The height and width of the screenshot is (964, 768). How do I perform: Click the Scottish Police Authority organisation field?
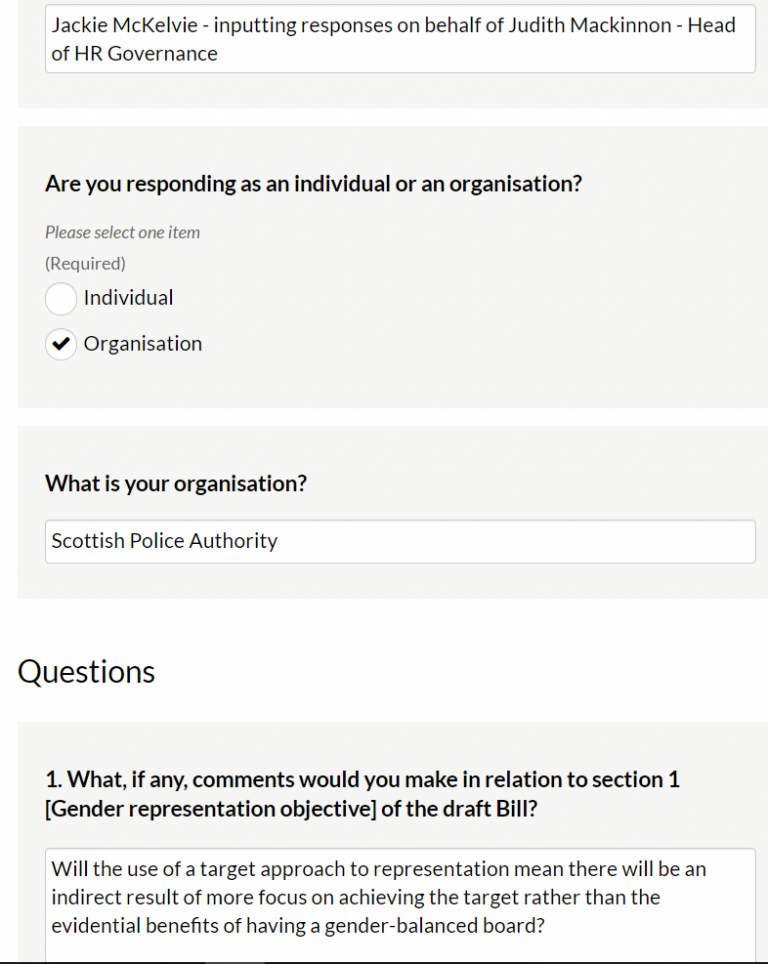[x=400, y=541]
